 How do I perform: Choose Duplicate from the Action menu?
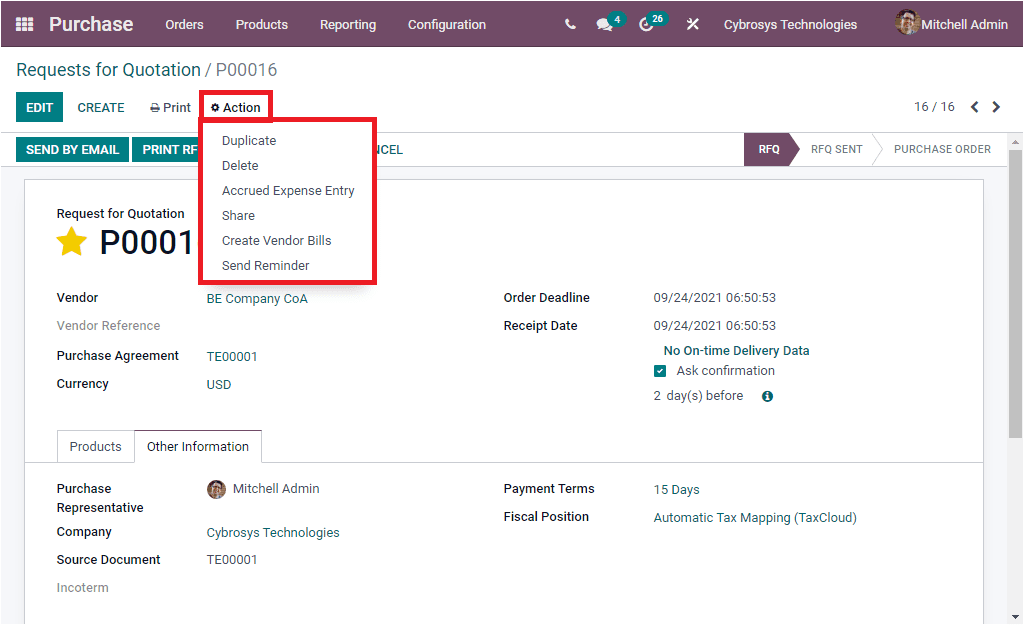point(248,140)
